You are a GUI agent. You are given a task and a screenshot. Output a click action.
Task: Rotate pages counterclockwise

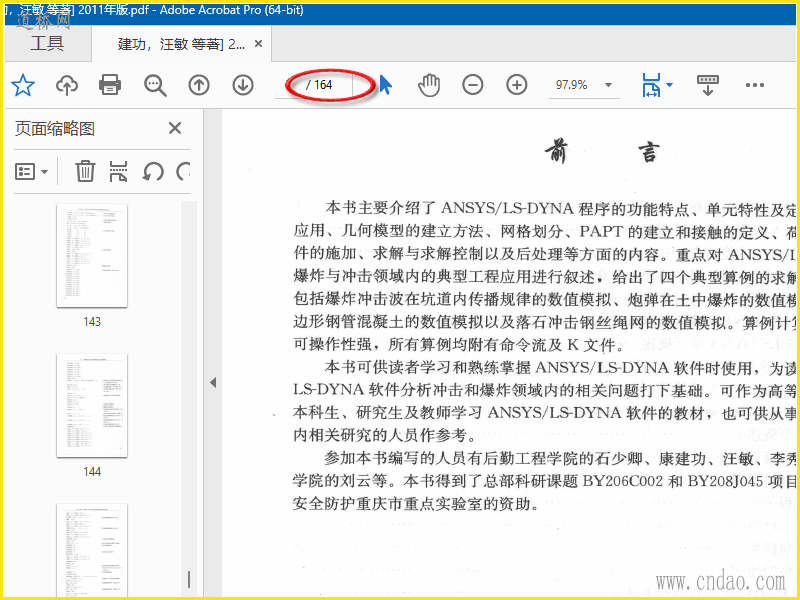pyautogui.click(x=153, y=171)
